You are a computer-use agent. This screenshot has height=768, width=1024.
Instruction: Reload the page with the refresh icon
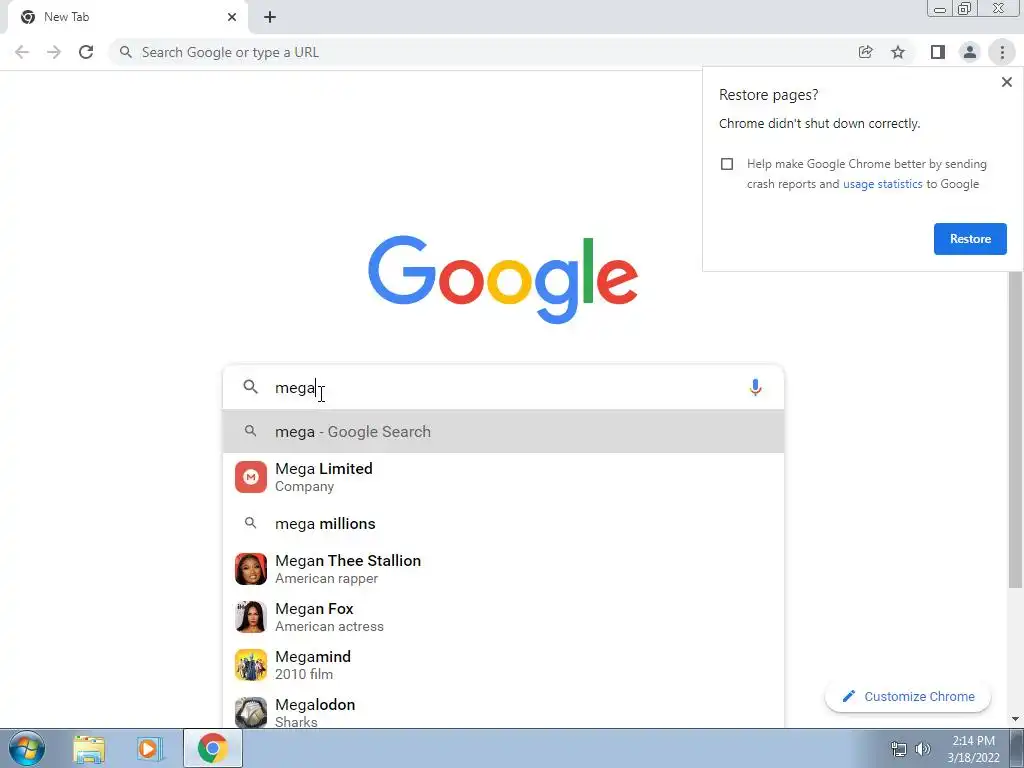point(86,52)
